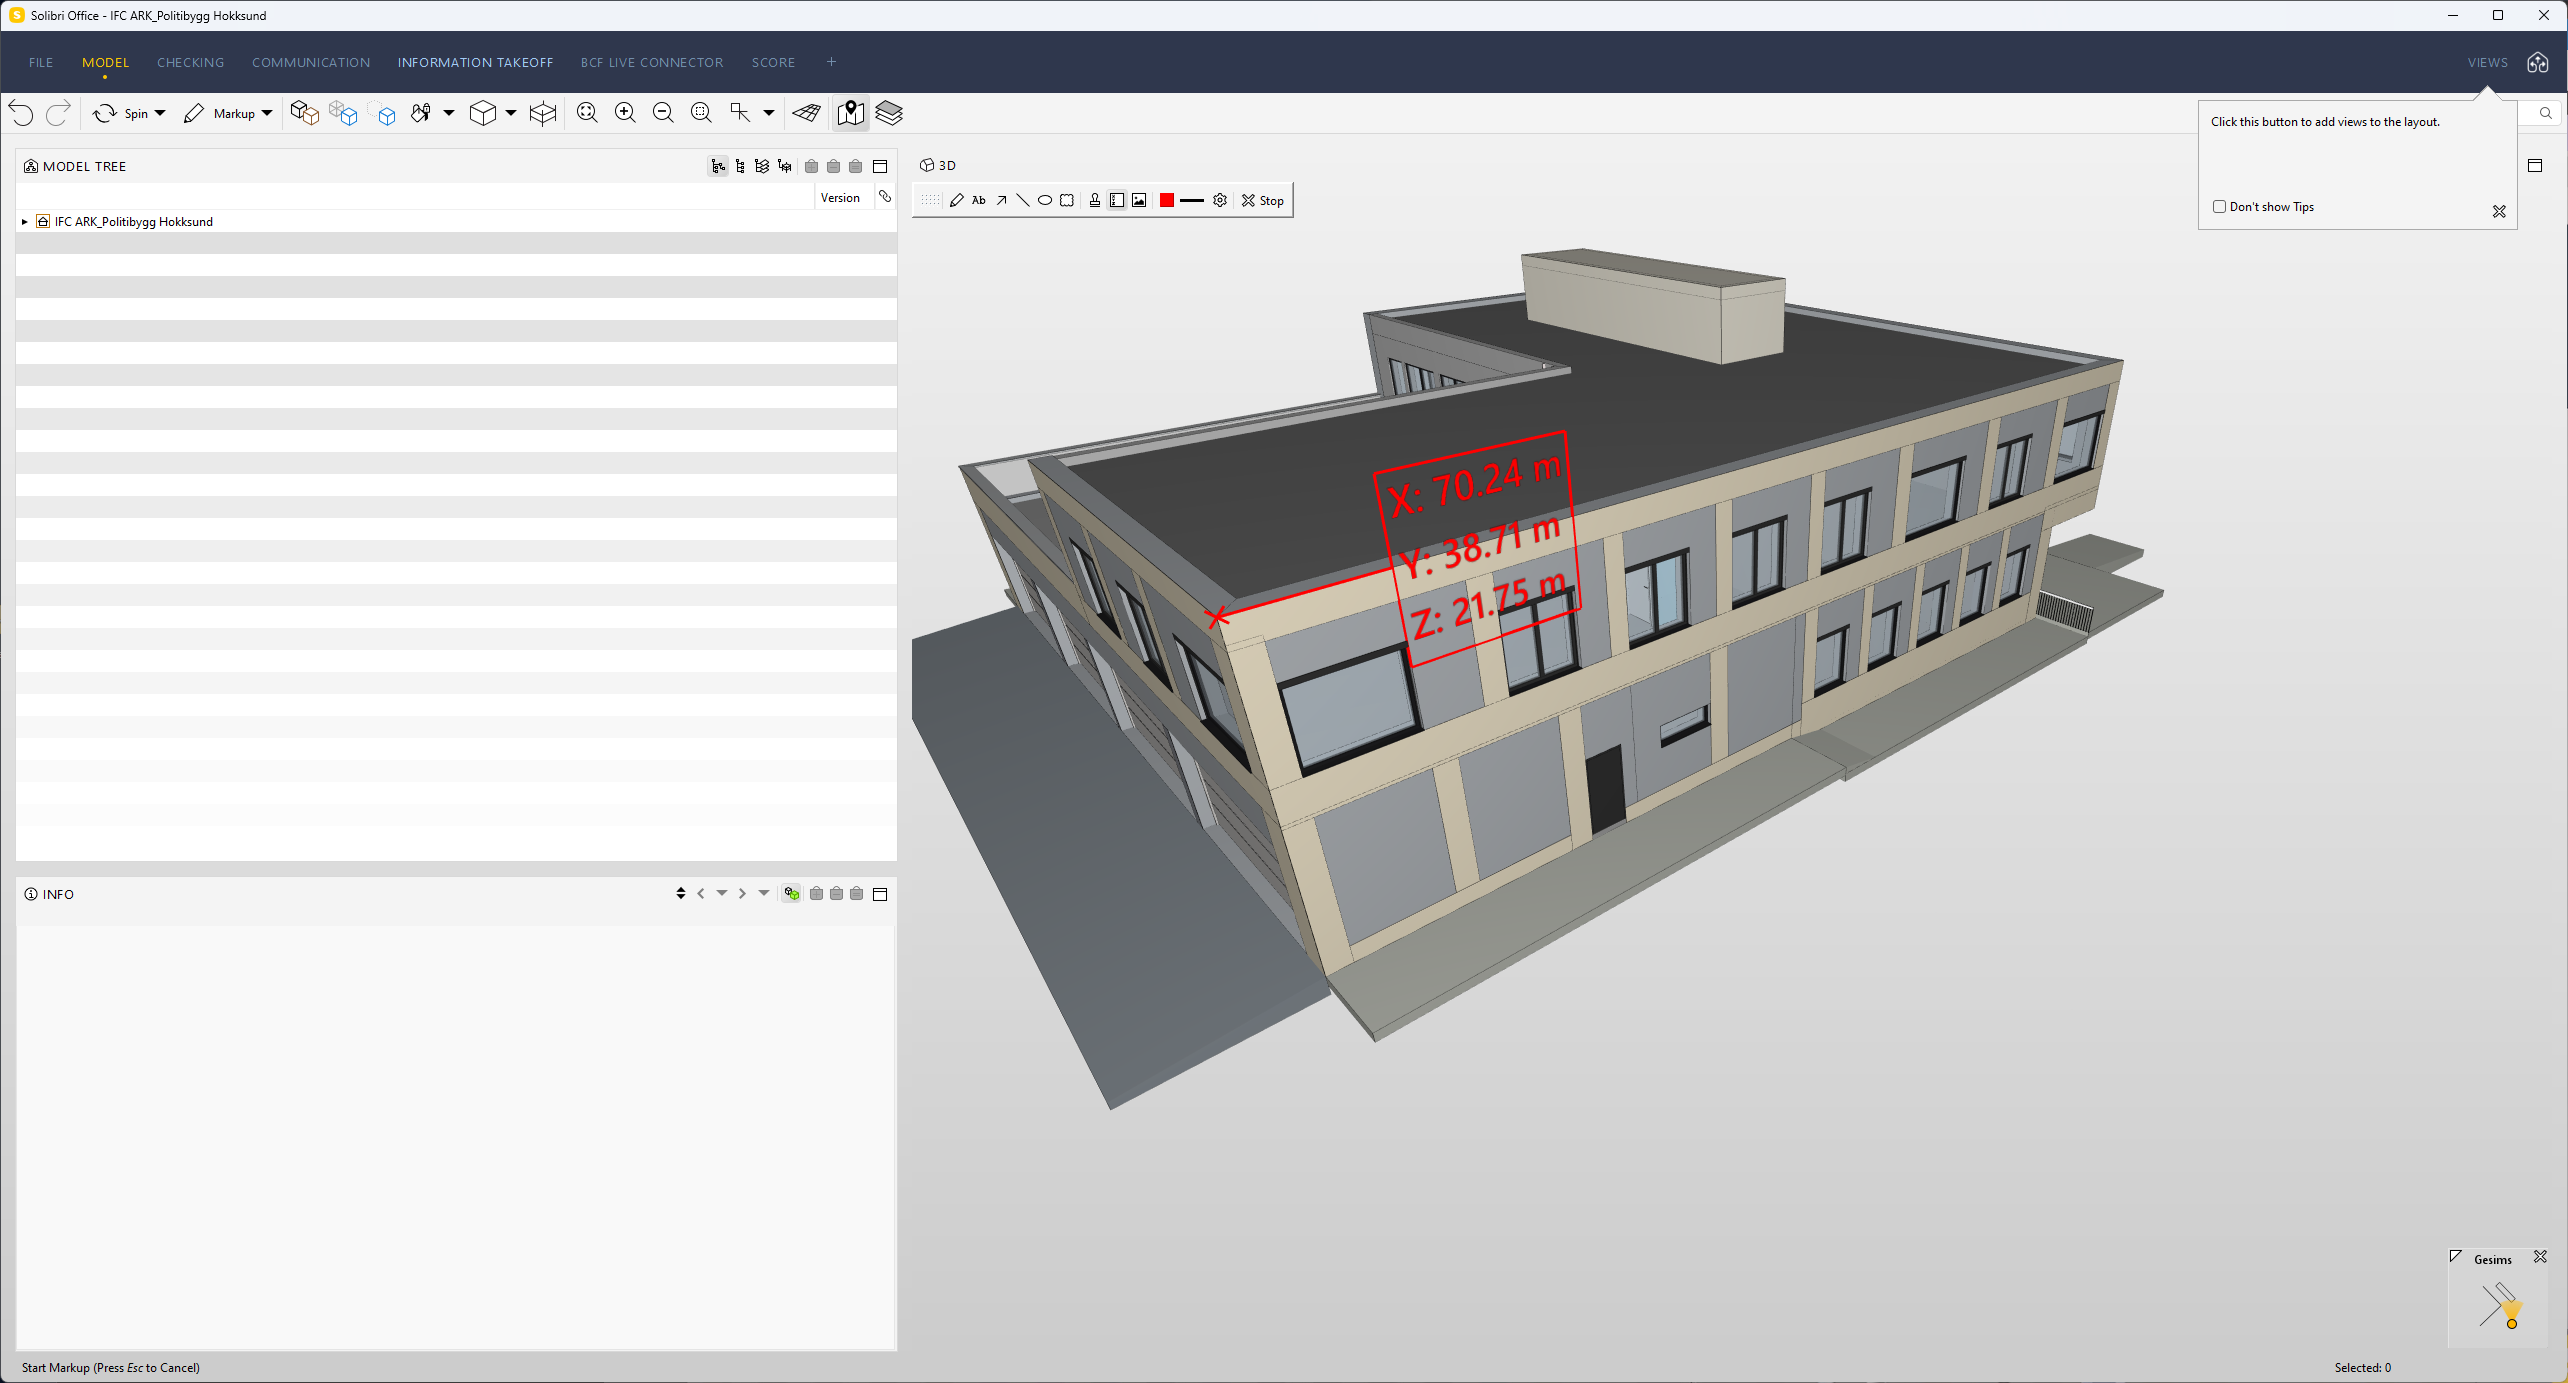Toggle the coordinate markup tool button
The width and height of the screenshot is (2568, 1383).
1117,200
